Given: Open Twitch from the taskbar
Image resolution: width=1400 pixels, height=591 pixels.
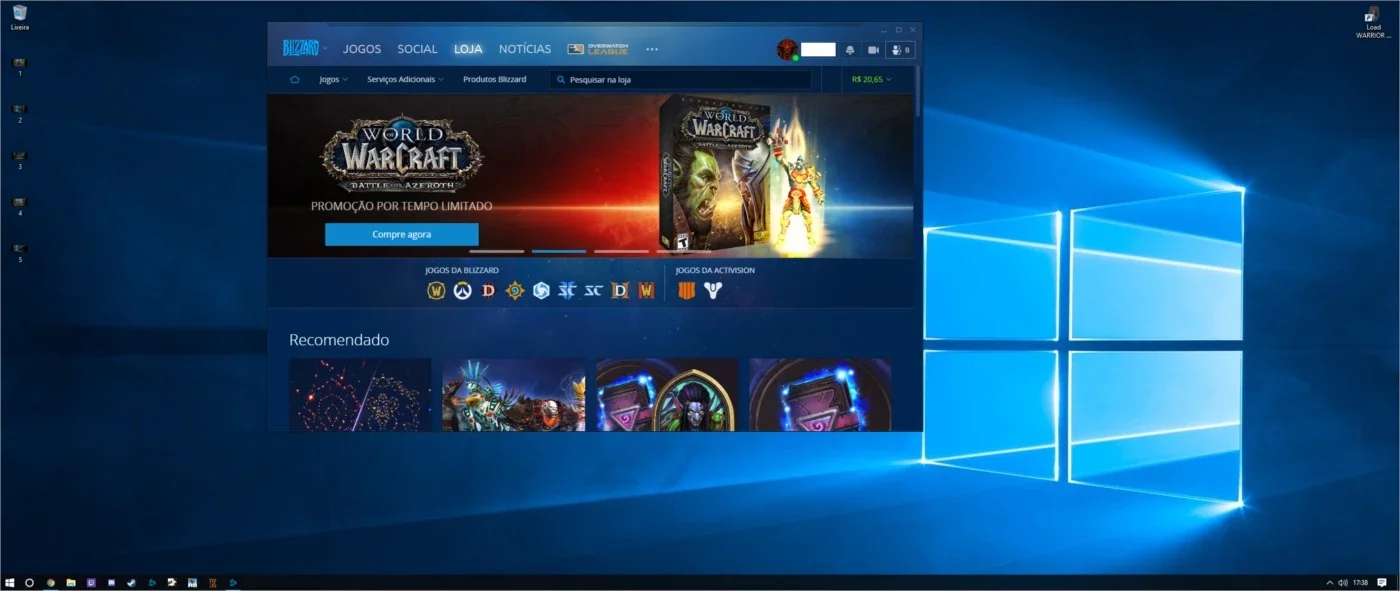Looking at the screenshot, I should [x=91, y=582].
